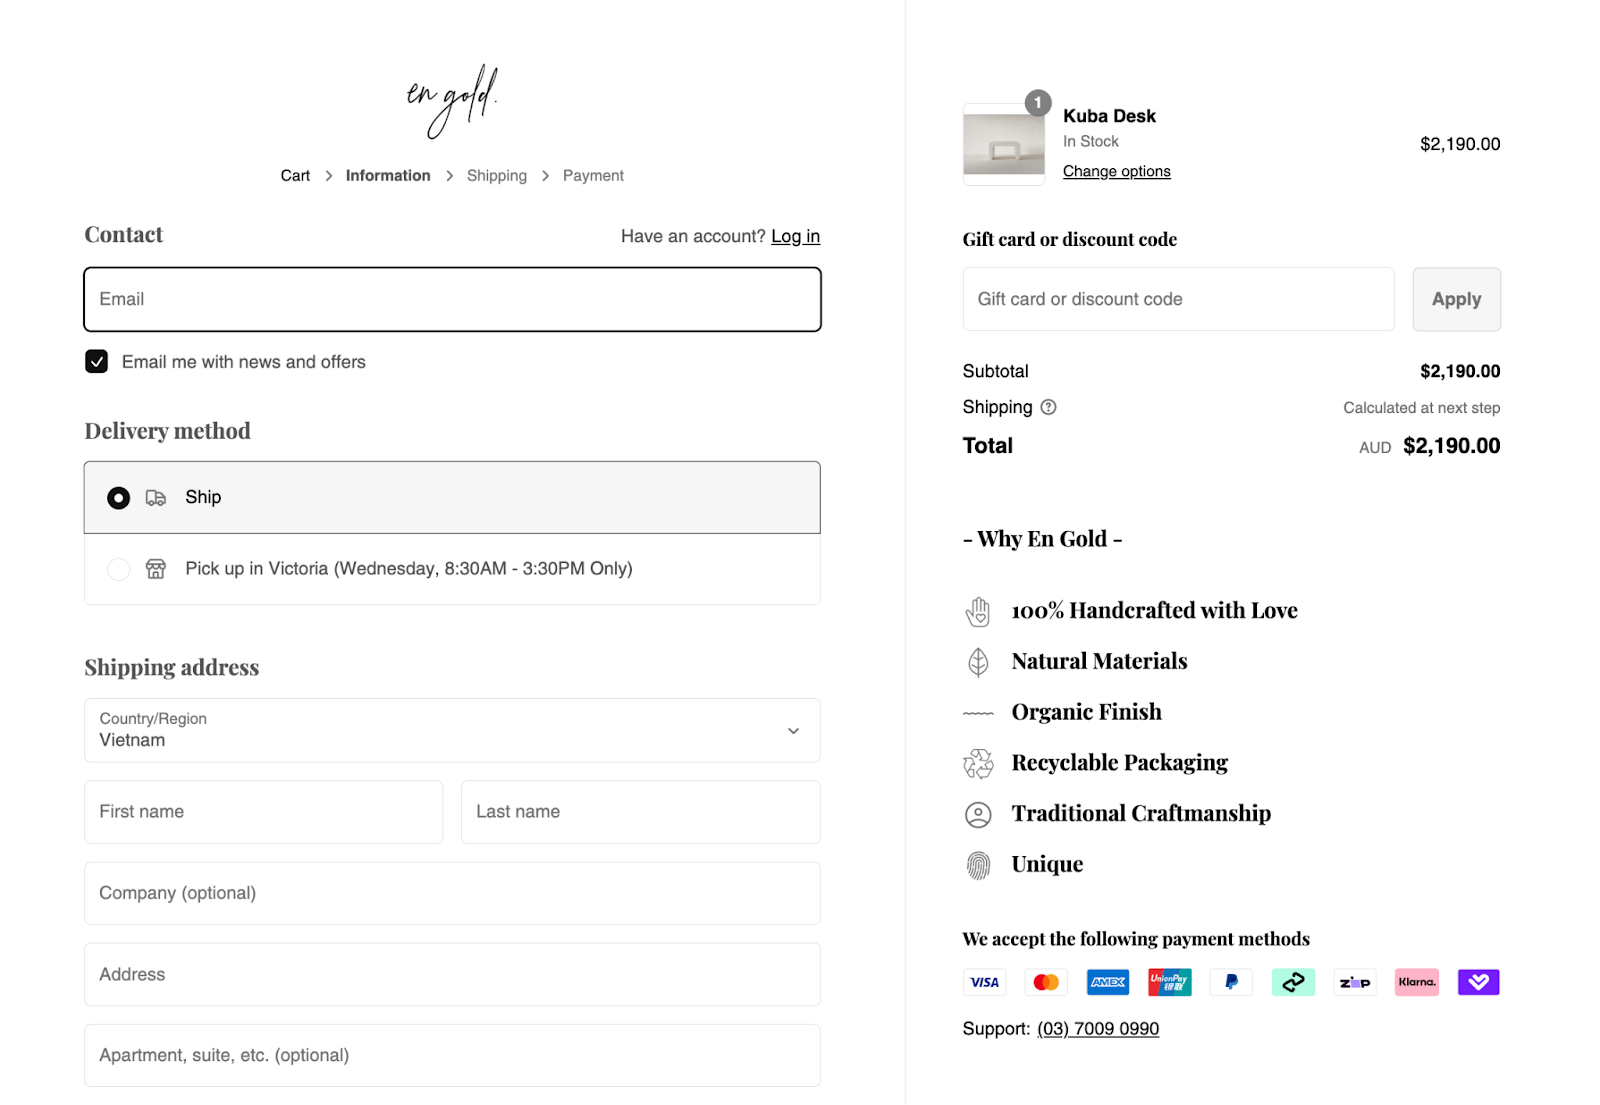Click the purple Laybuy payment icon
Screen dimensions: 1600x1105
1478,982
